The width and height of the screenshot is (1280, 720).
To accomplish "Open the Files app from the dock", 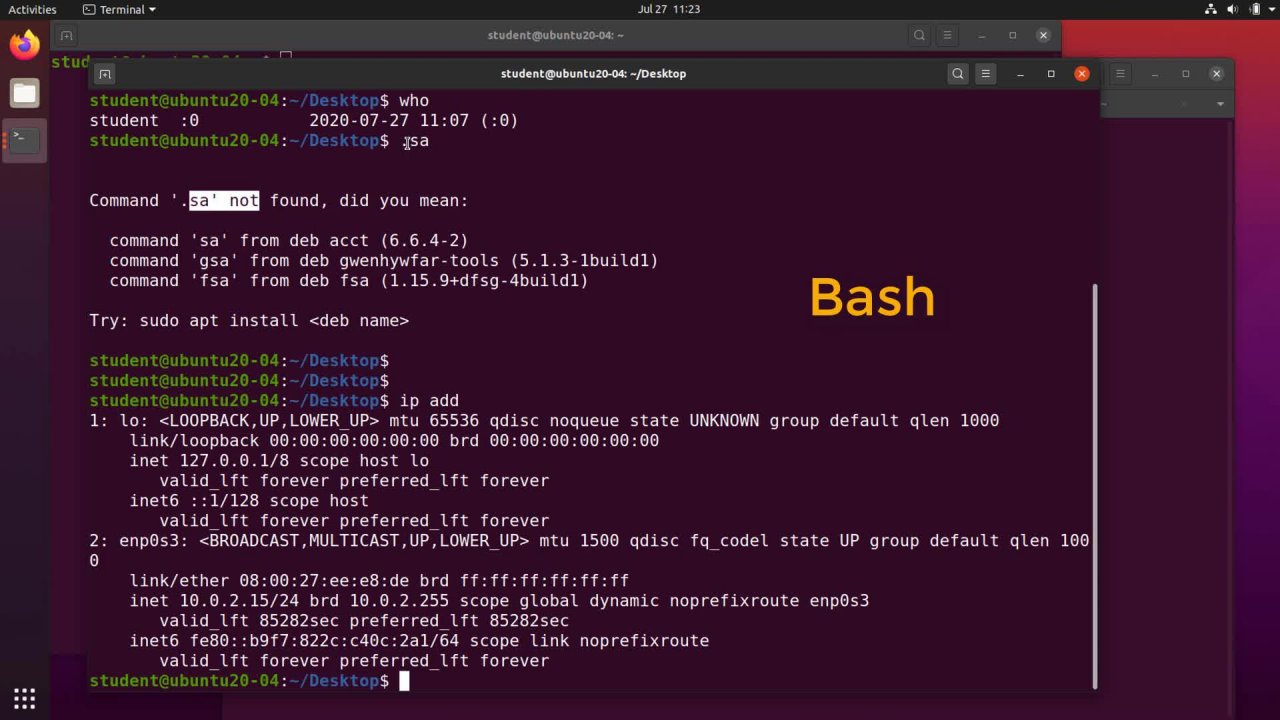I will [24, 93].
